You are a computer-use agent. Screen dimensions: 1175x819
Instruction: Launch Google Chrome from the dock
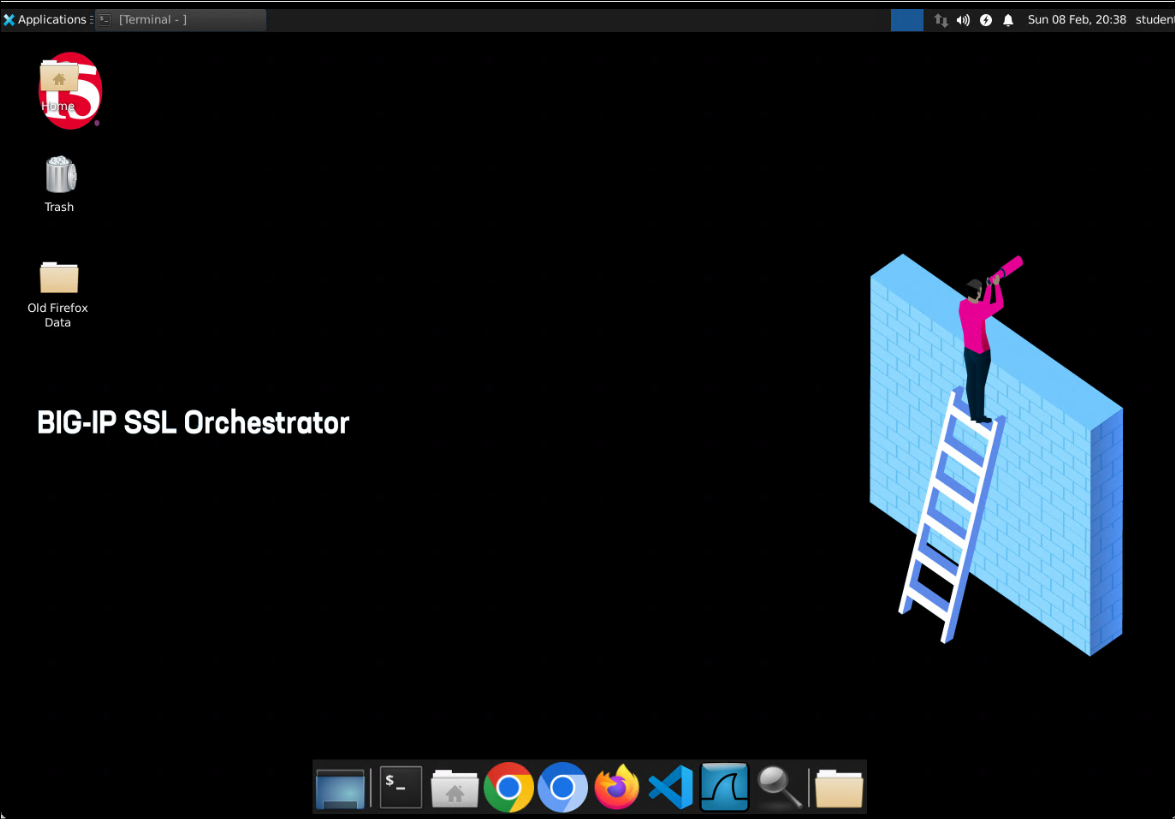[x=509, y=788]
